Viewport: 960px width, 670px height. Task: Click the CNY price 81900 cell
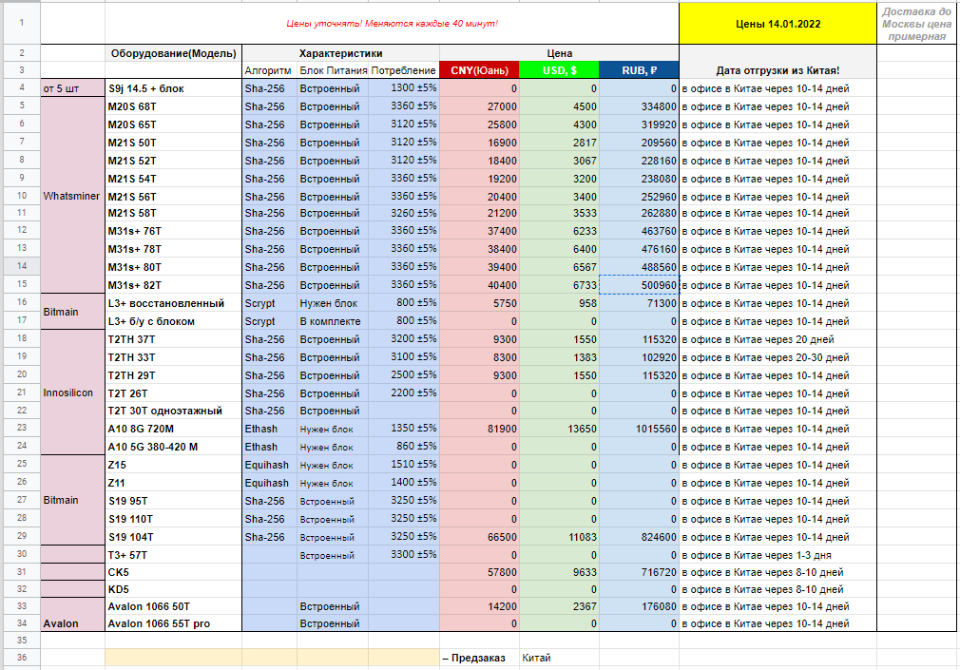(479, 428)
